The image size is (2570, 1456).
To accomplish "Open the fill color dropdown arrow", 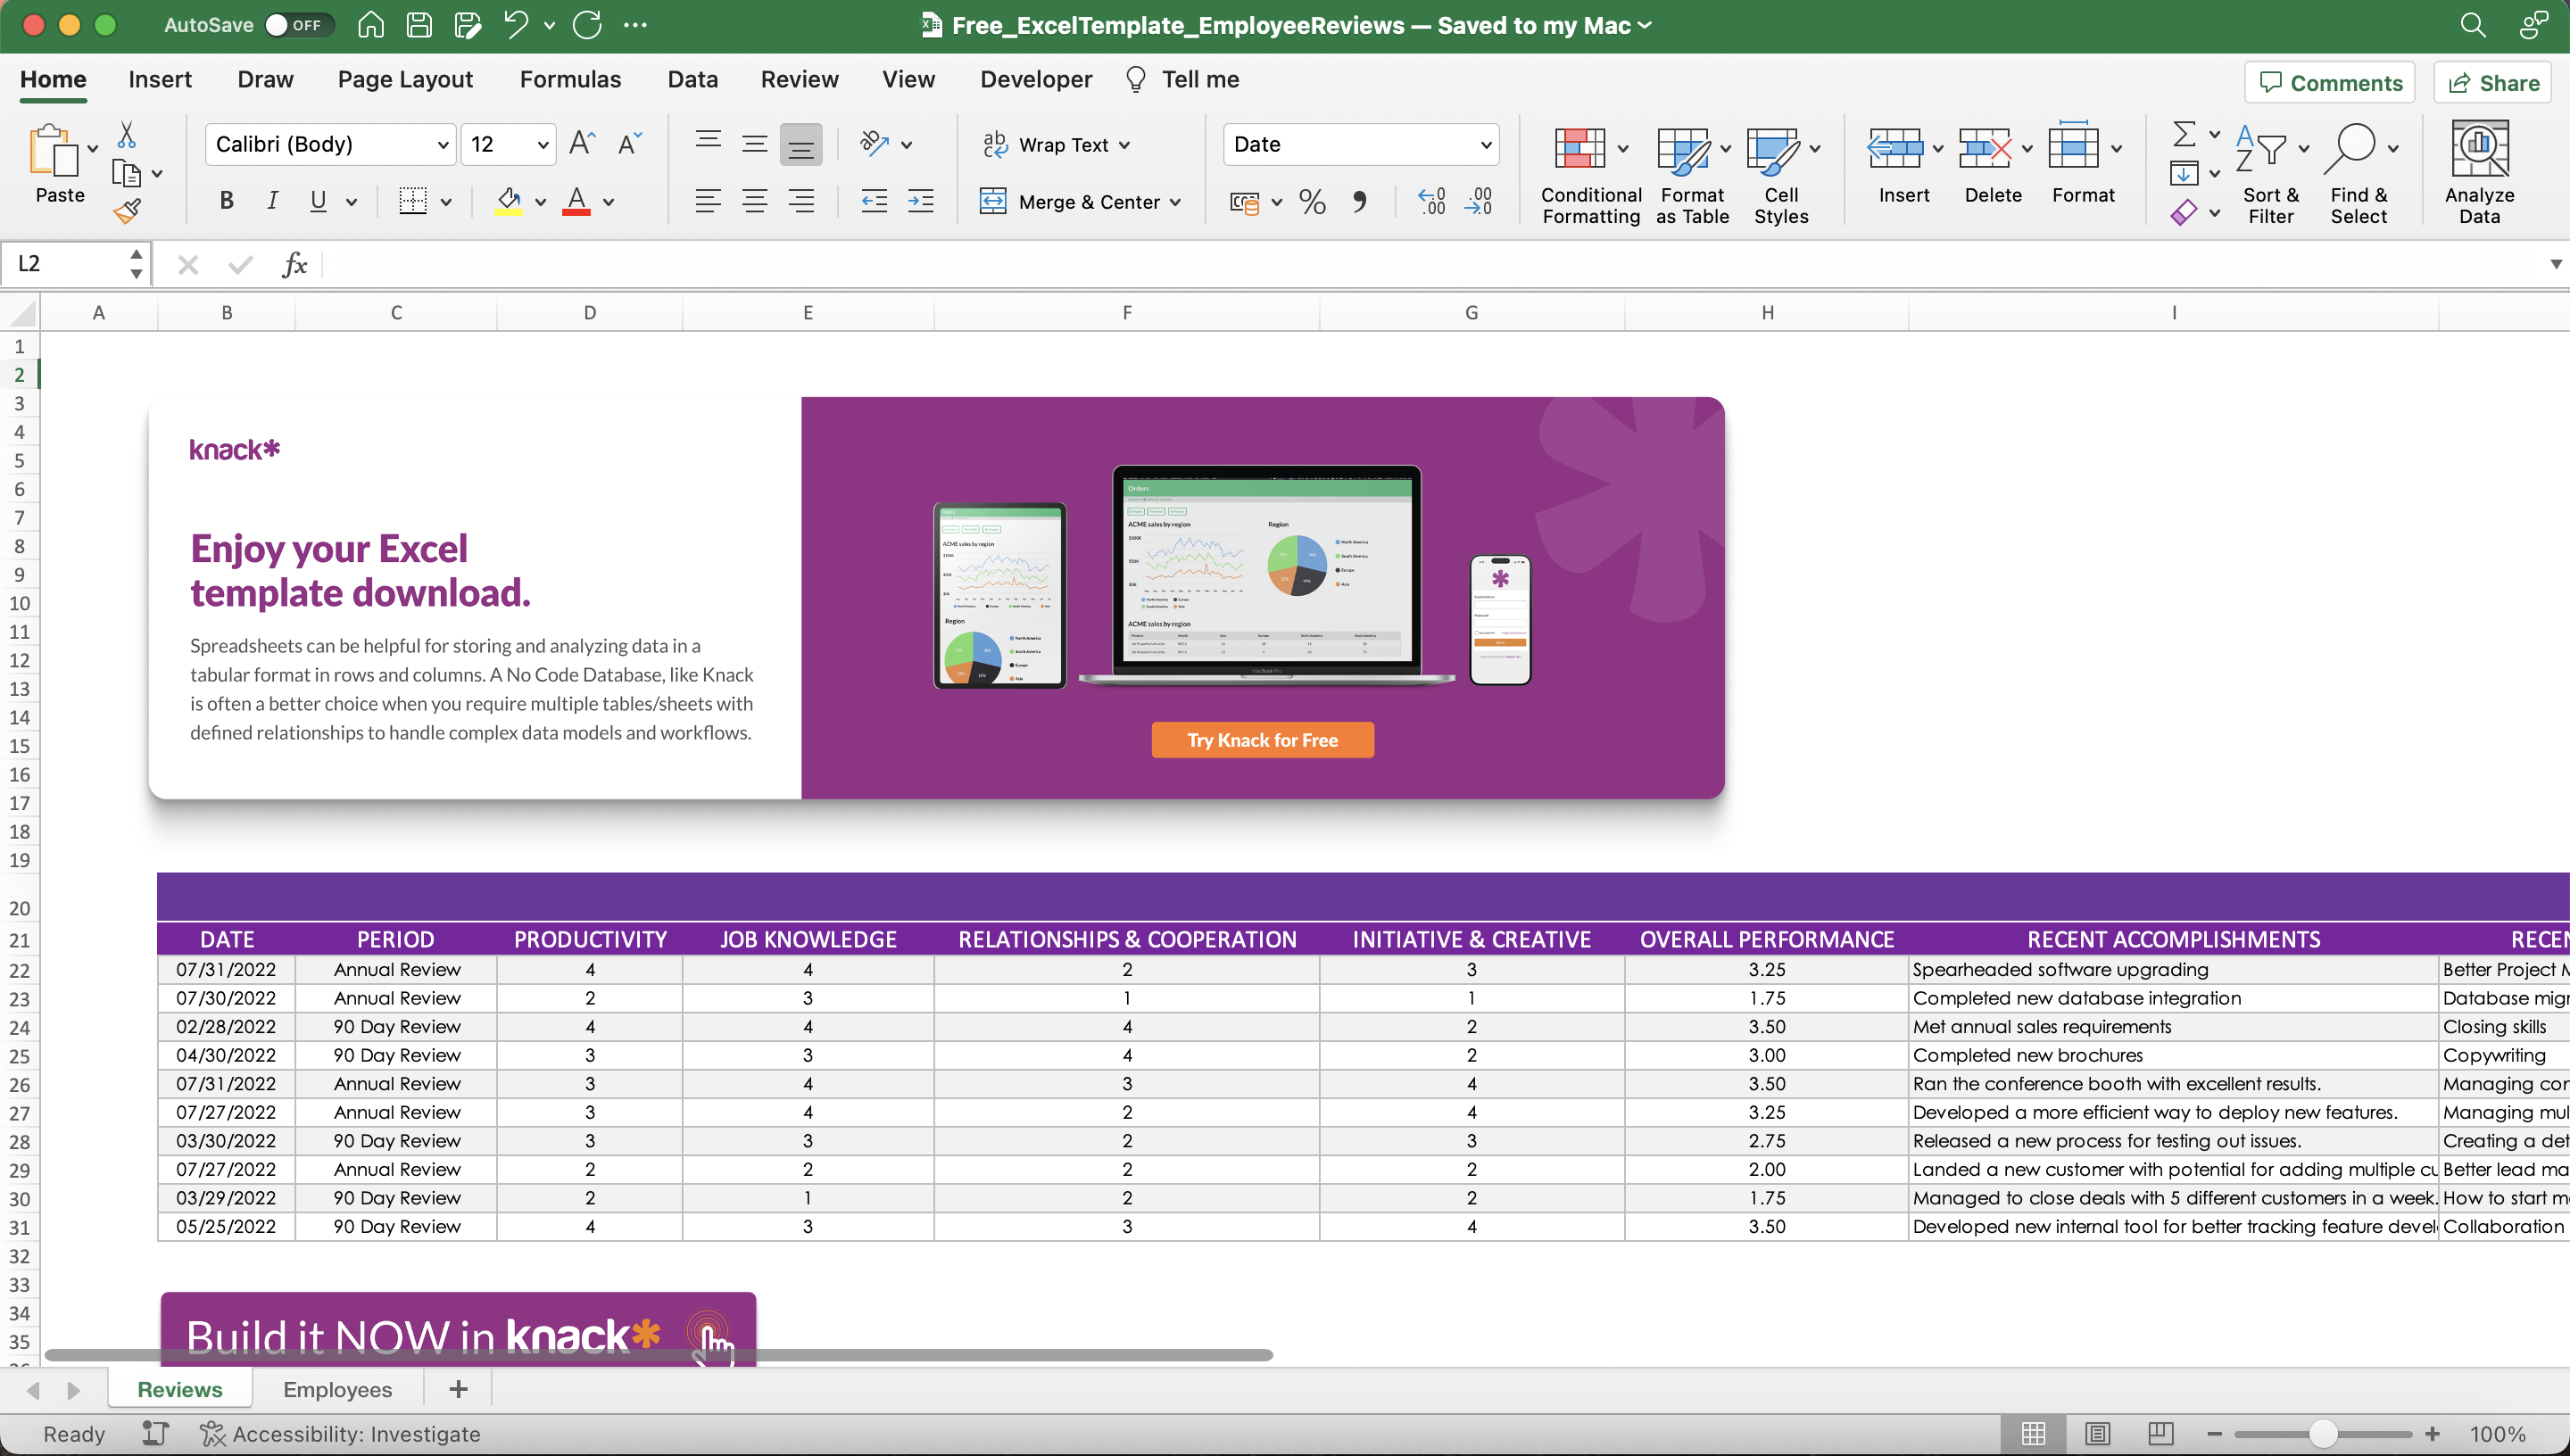I will tap(539, 200).
